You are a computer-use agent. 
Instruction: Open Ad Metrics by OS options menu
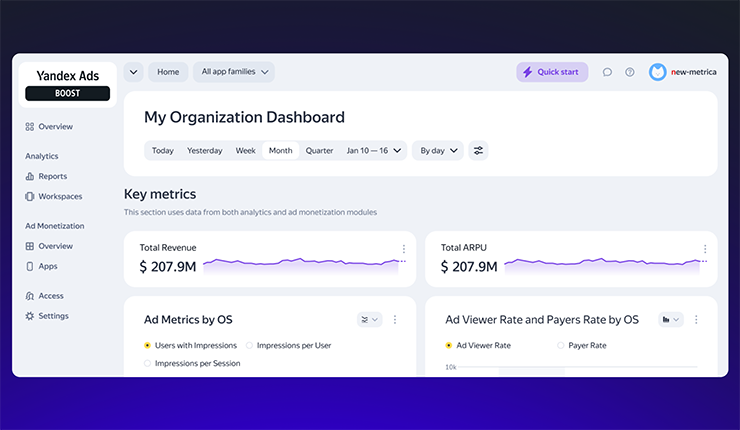click(395, 320)
